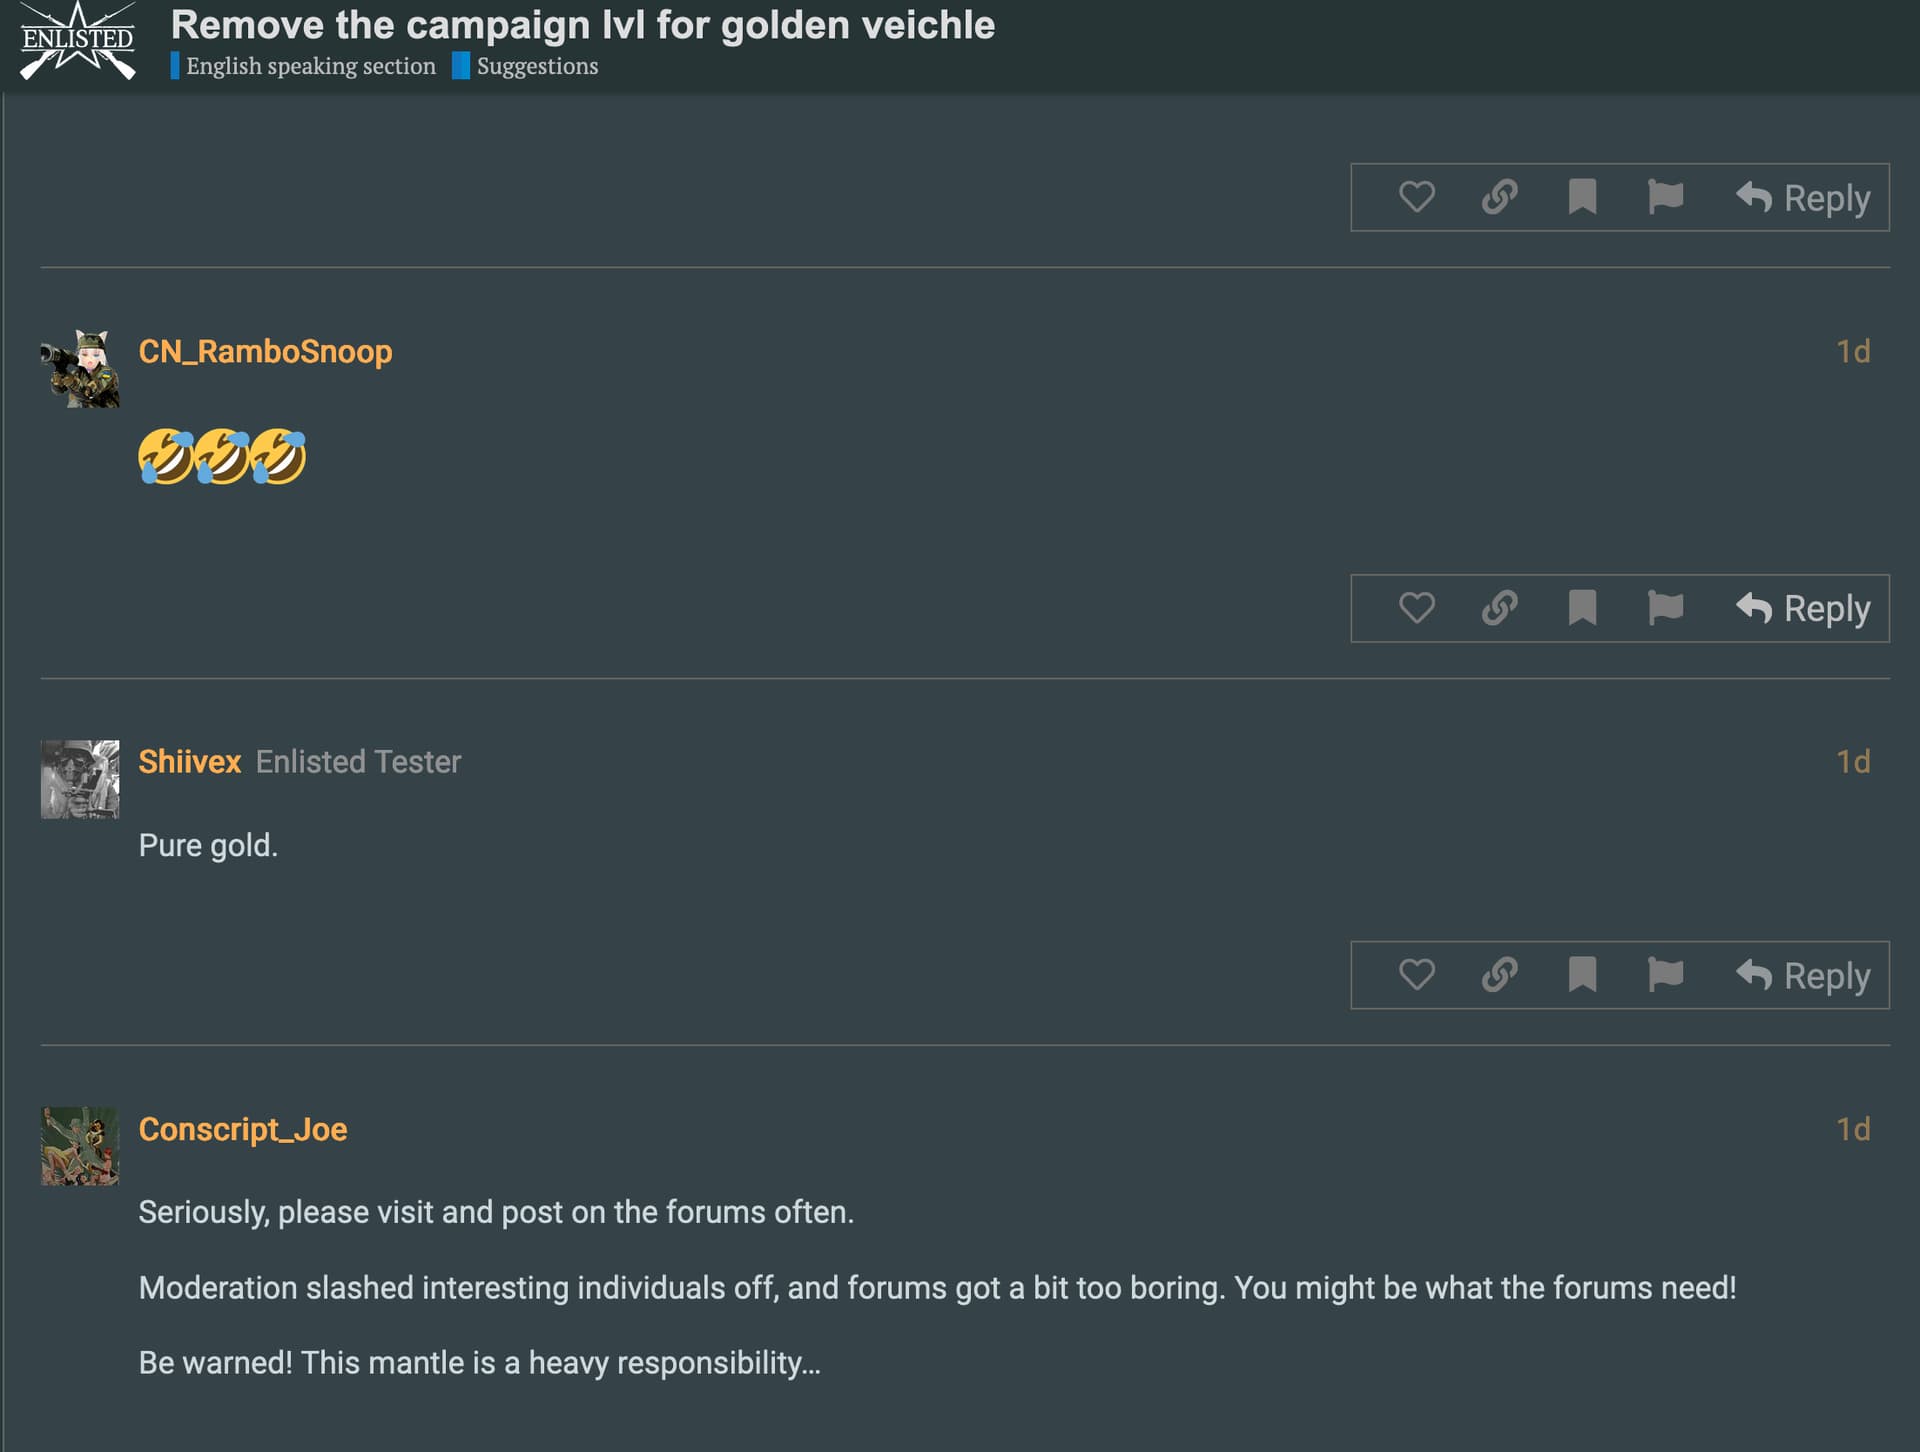The image size is (1920, 1452).
Task: Copy link to Shiivex's post
Action: (1499, 975)
